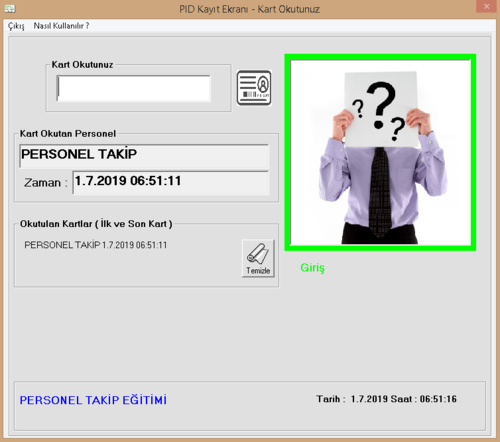Click the PERSONEL TAKİP name field

click(144, 156)
